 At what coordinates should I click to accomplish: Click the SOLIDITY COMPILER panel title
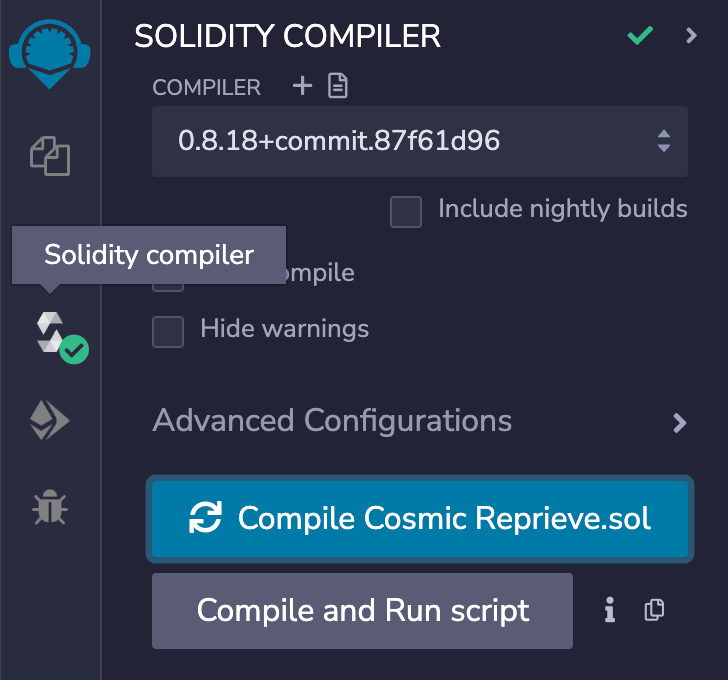click(287, 36)
